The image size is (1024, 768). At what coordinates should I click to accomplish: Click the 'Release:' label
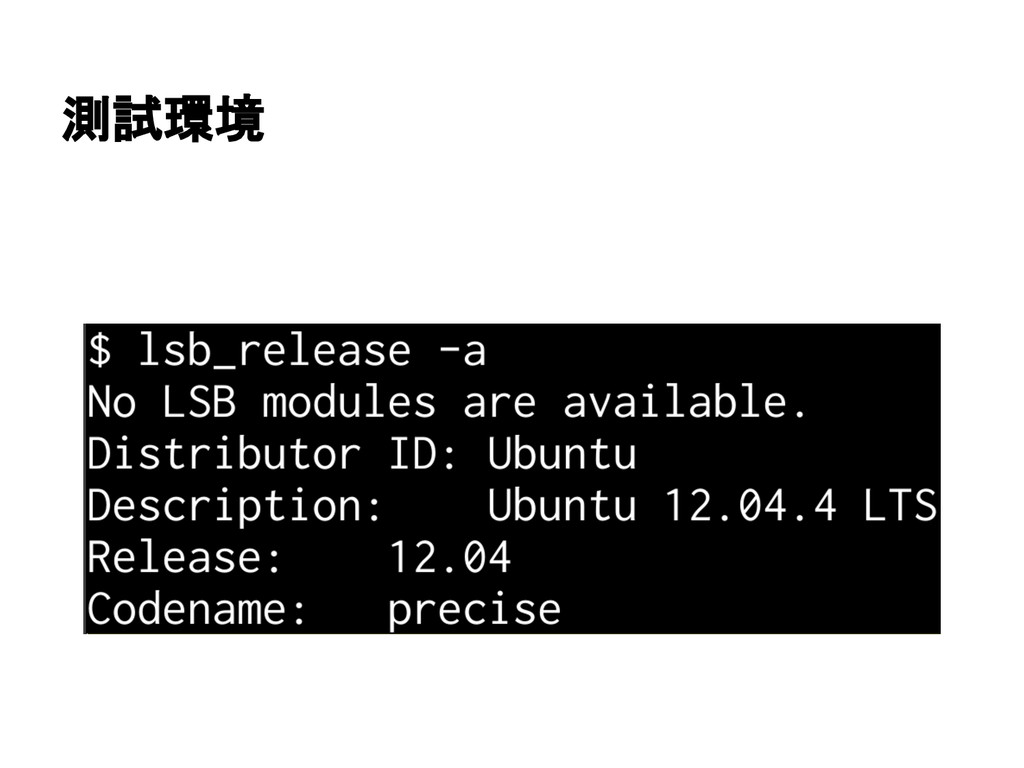point(185,557)
